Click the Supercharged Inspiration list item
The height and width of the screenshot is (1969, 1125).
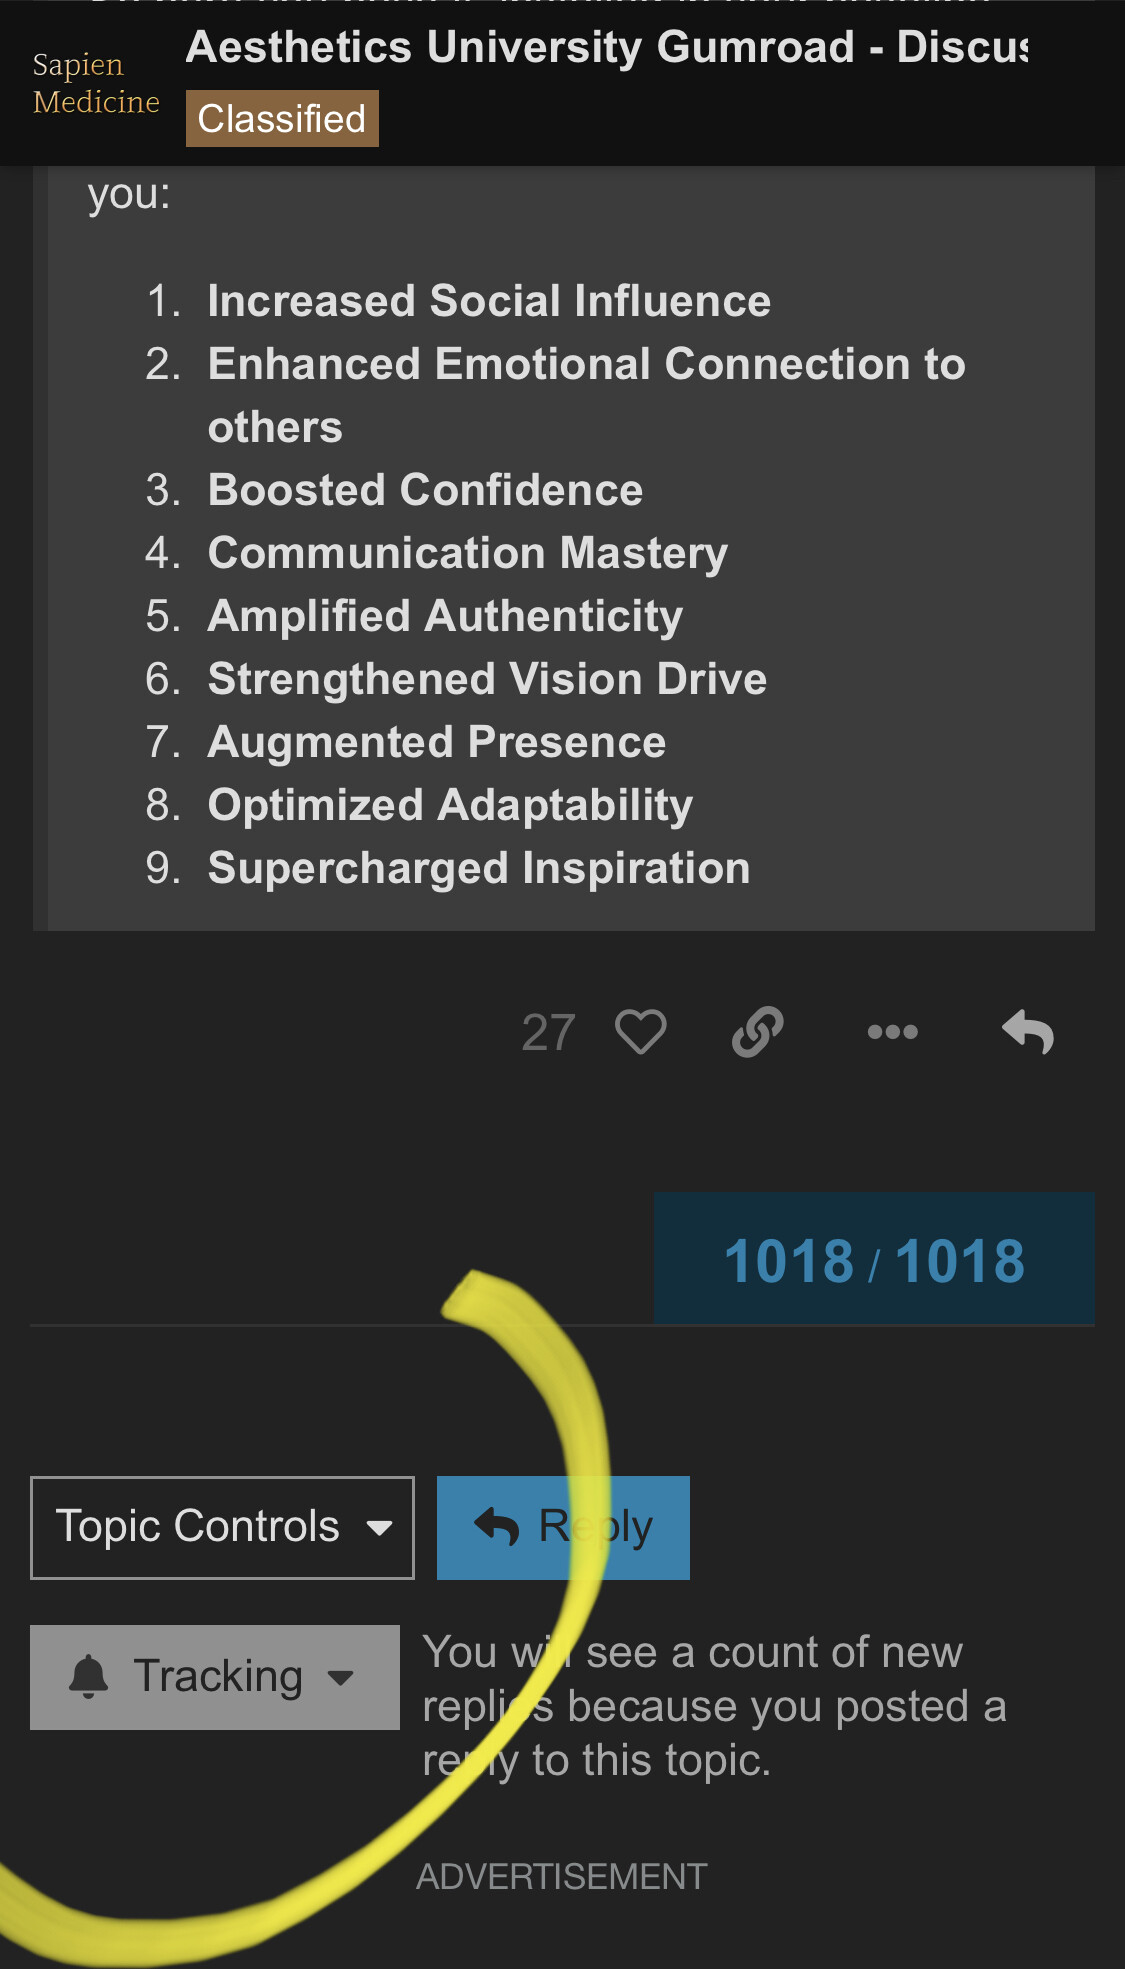click(479, 868)
